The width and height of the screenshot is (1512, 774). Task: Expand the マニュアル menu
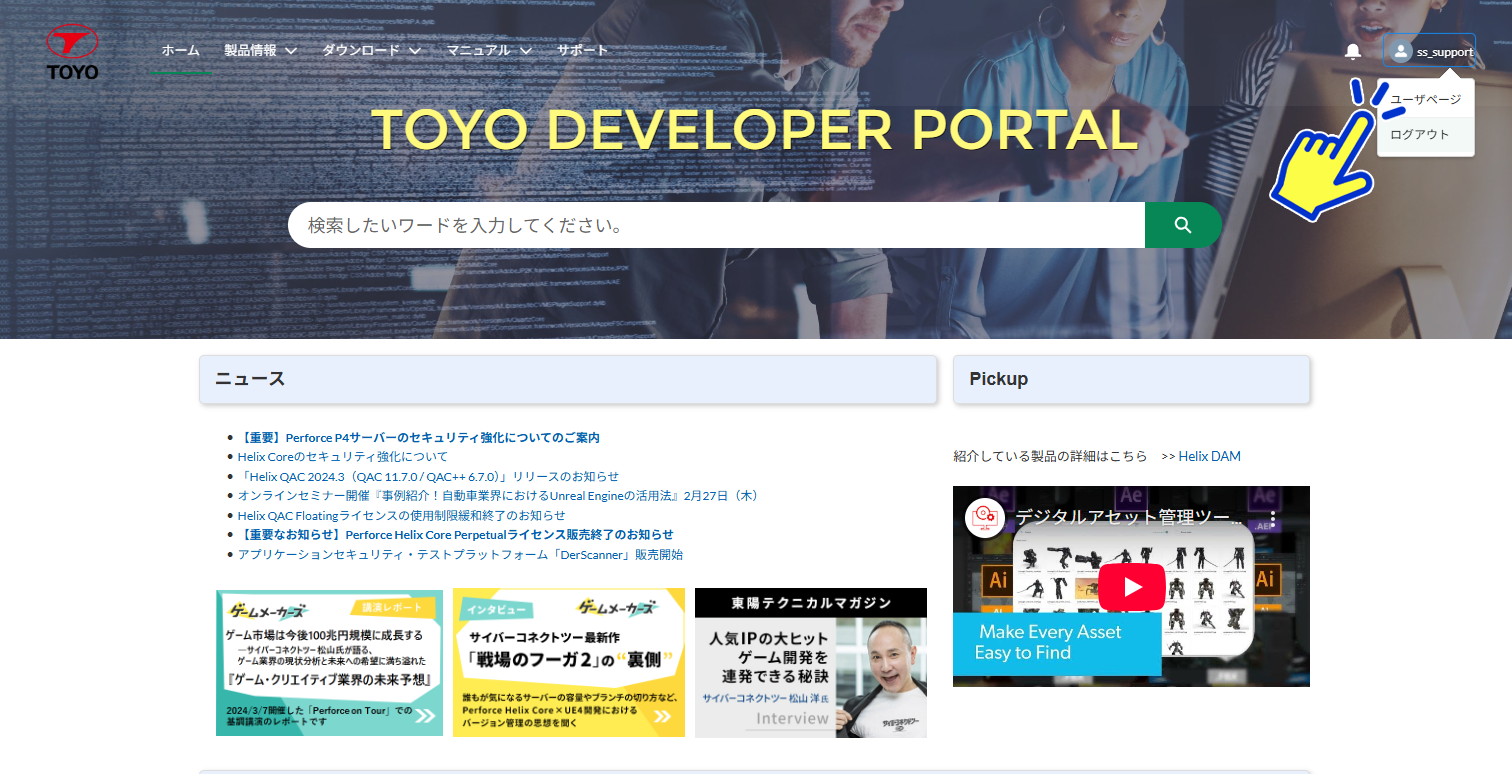point(489,51)
